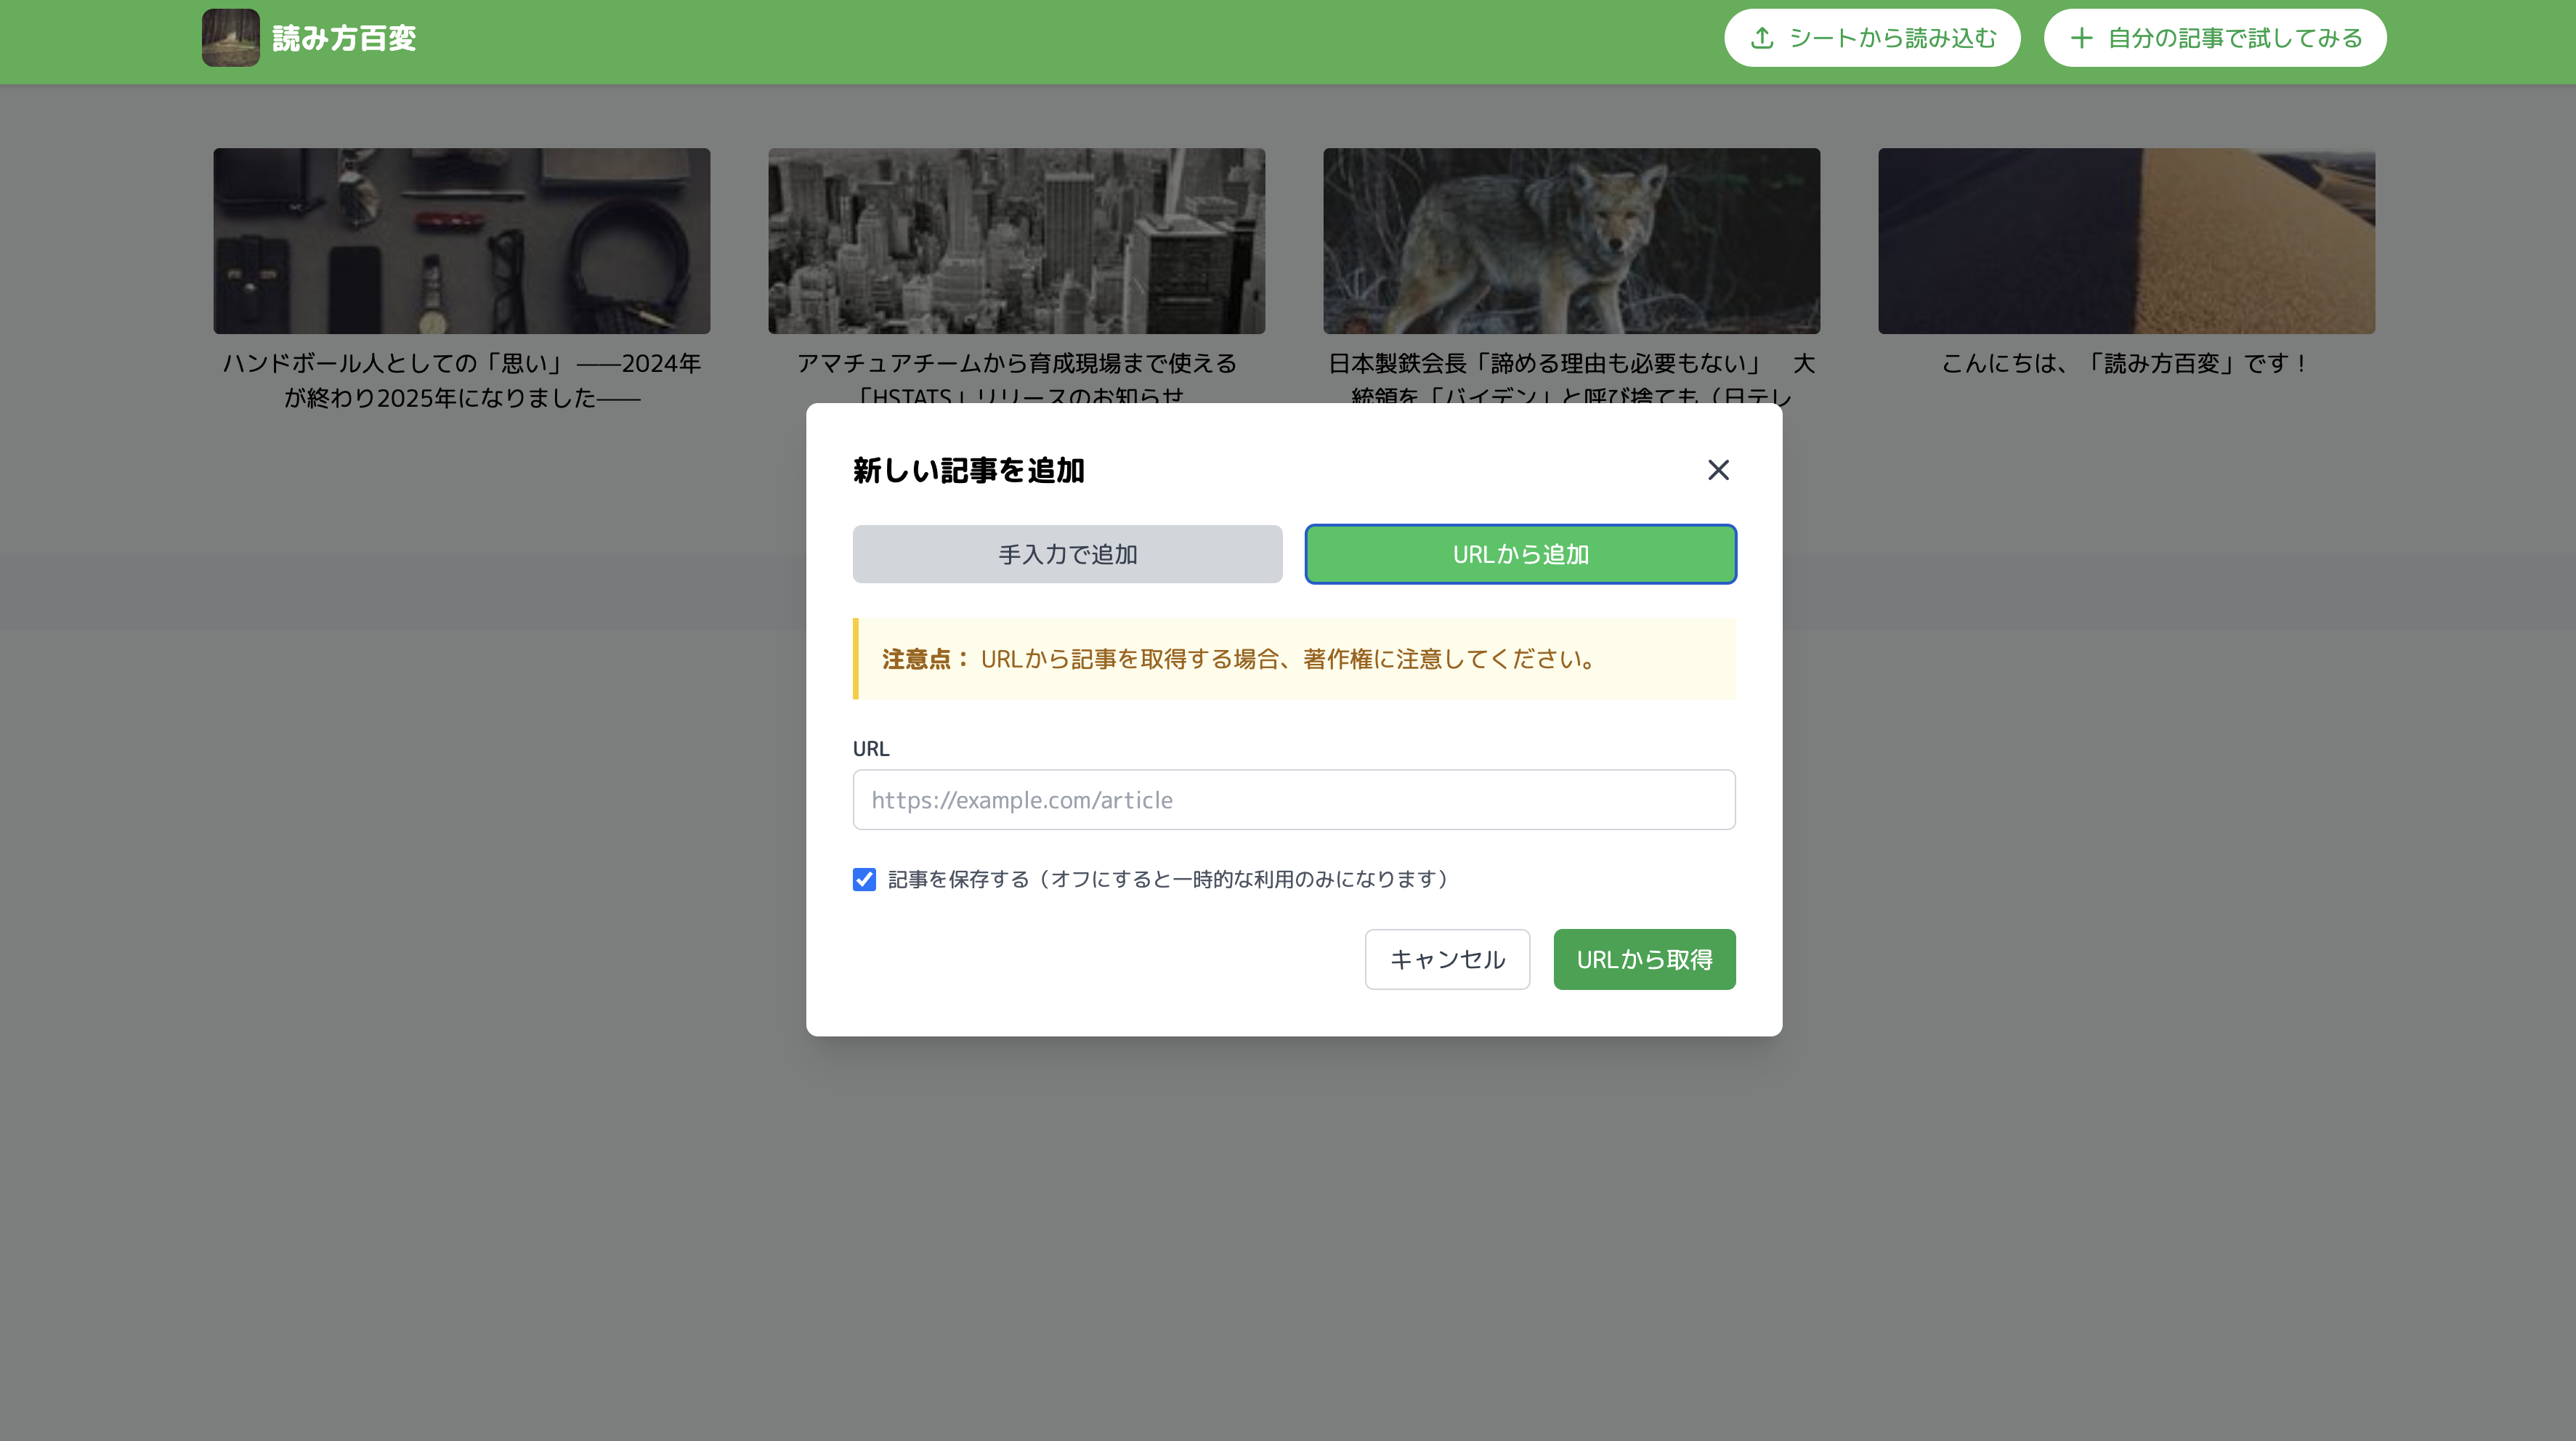
Task: Click the 読み方百変 logo image
Action: [230, 38]
